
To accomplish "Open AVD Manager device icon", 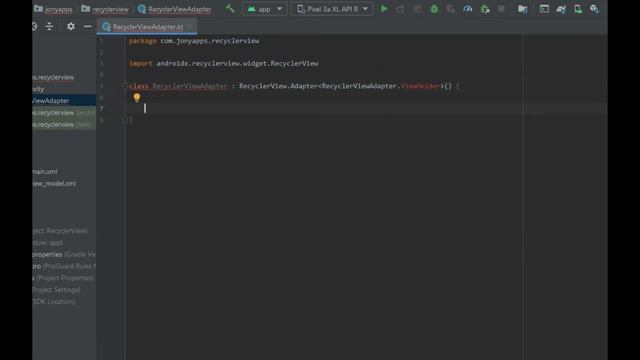I will click(578, 9).
